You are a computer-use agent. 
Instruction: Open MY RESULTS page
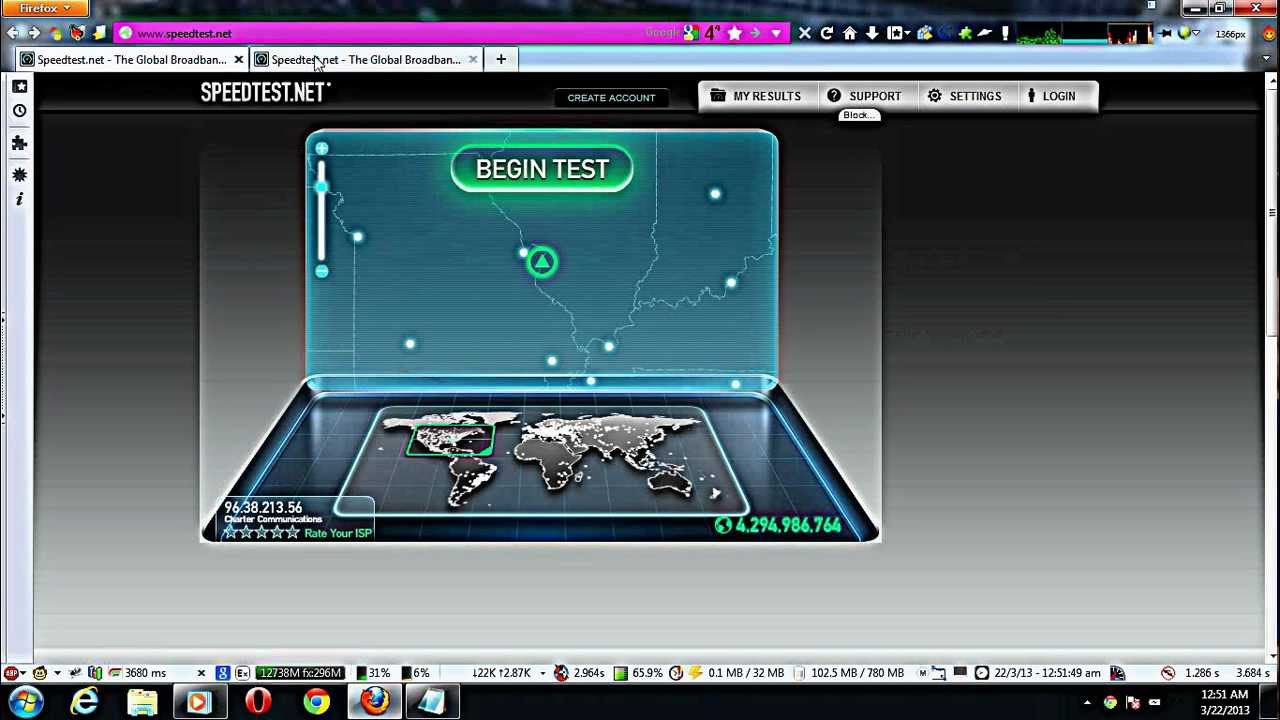[x=755, y=96]
